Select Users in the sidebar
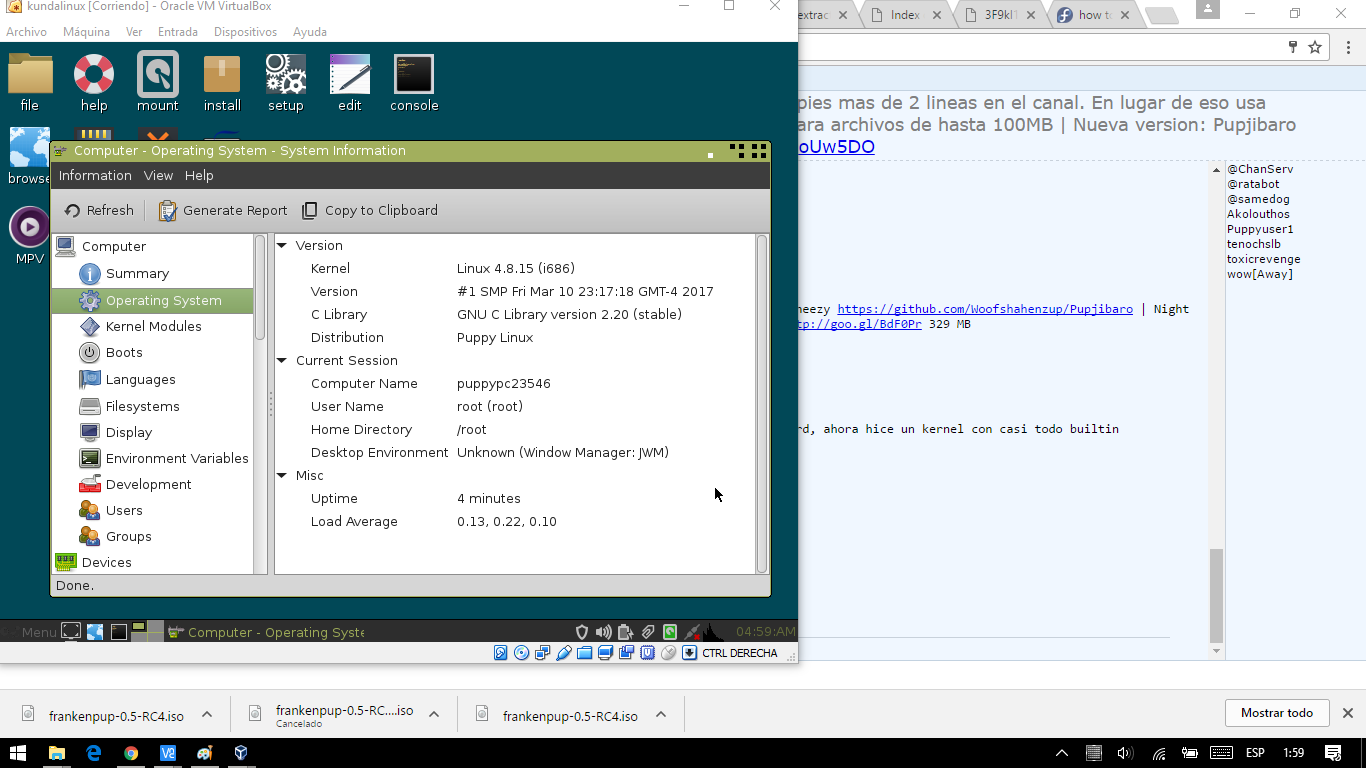The height and width of the screenshot is (768, 1366). click(x=124, y=510)
